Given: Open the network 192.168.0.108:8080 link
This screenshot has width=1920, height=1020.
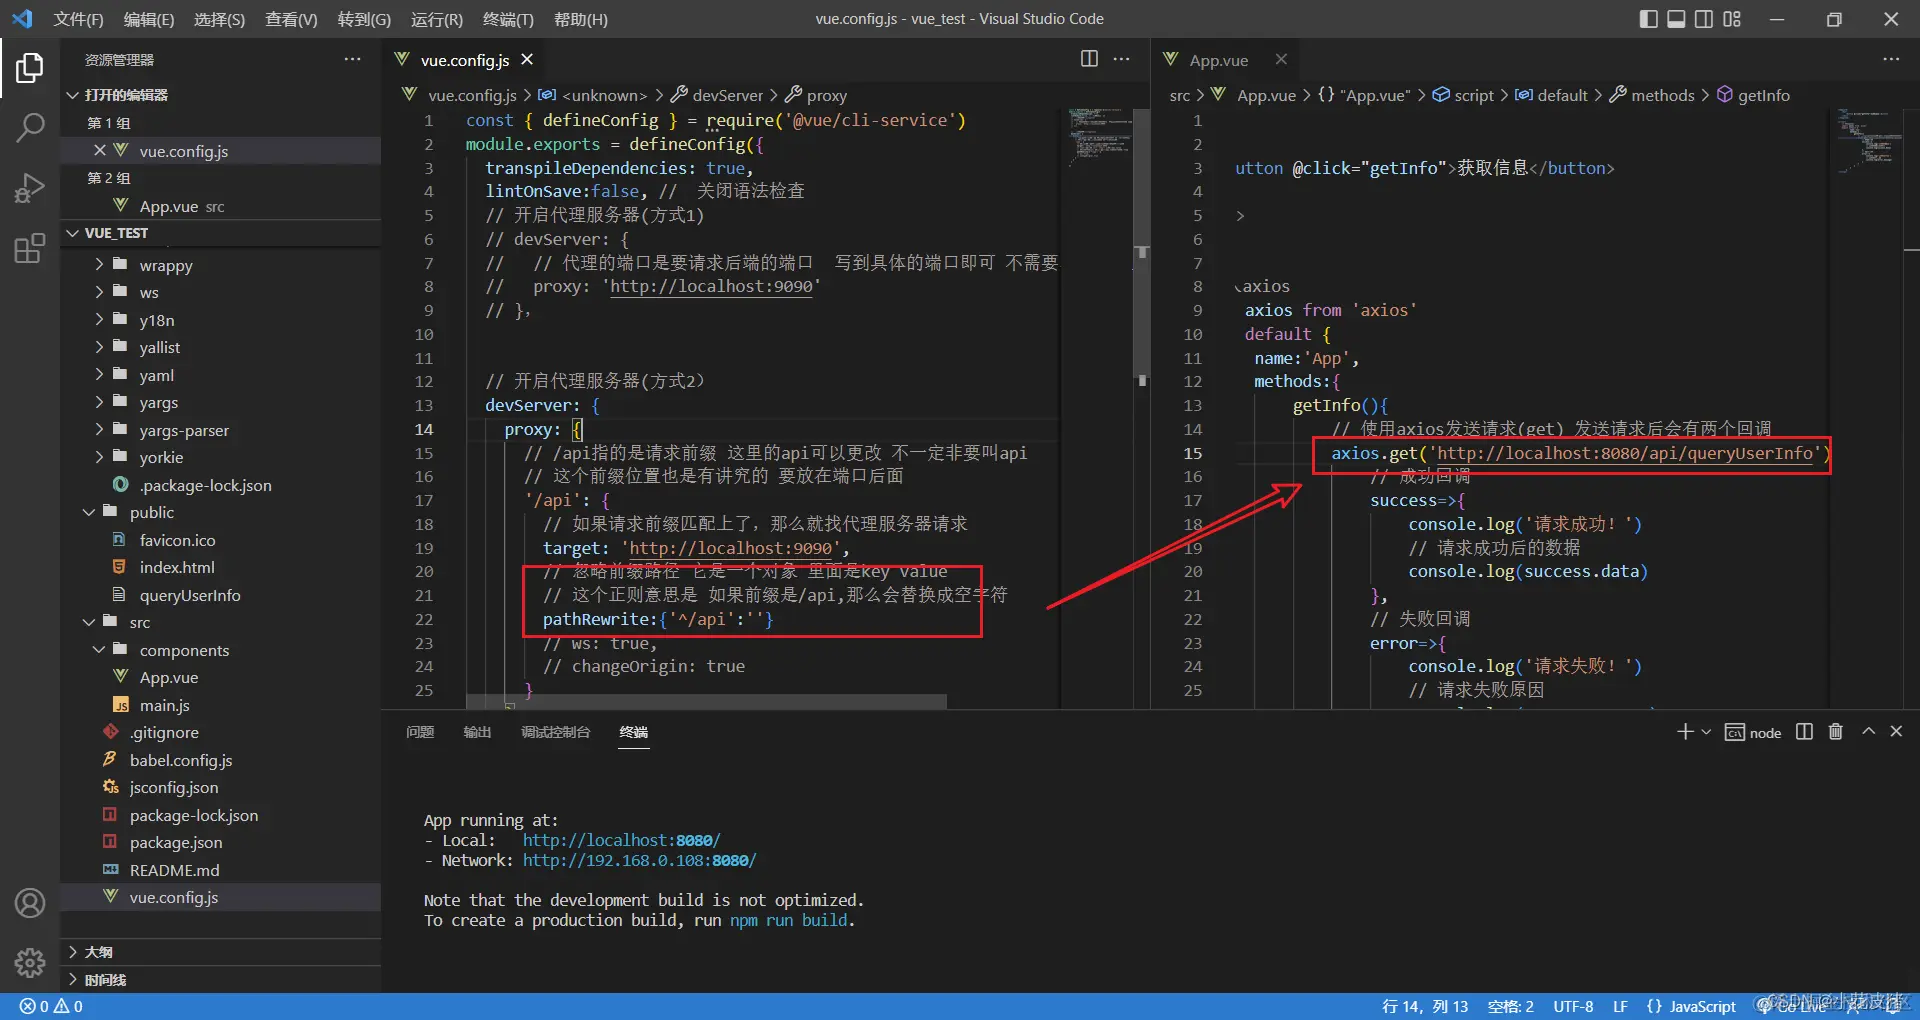Looking at the screenshot, I should [x=639, y=861].
